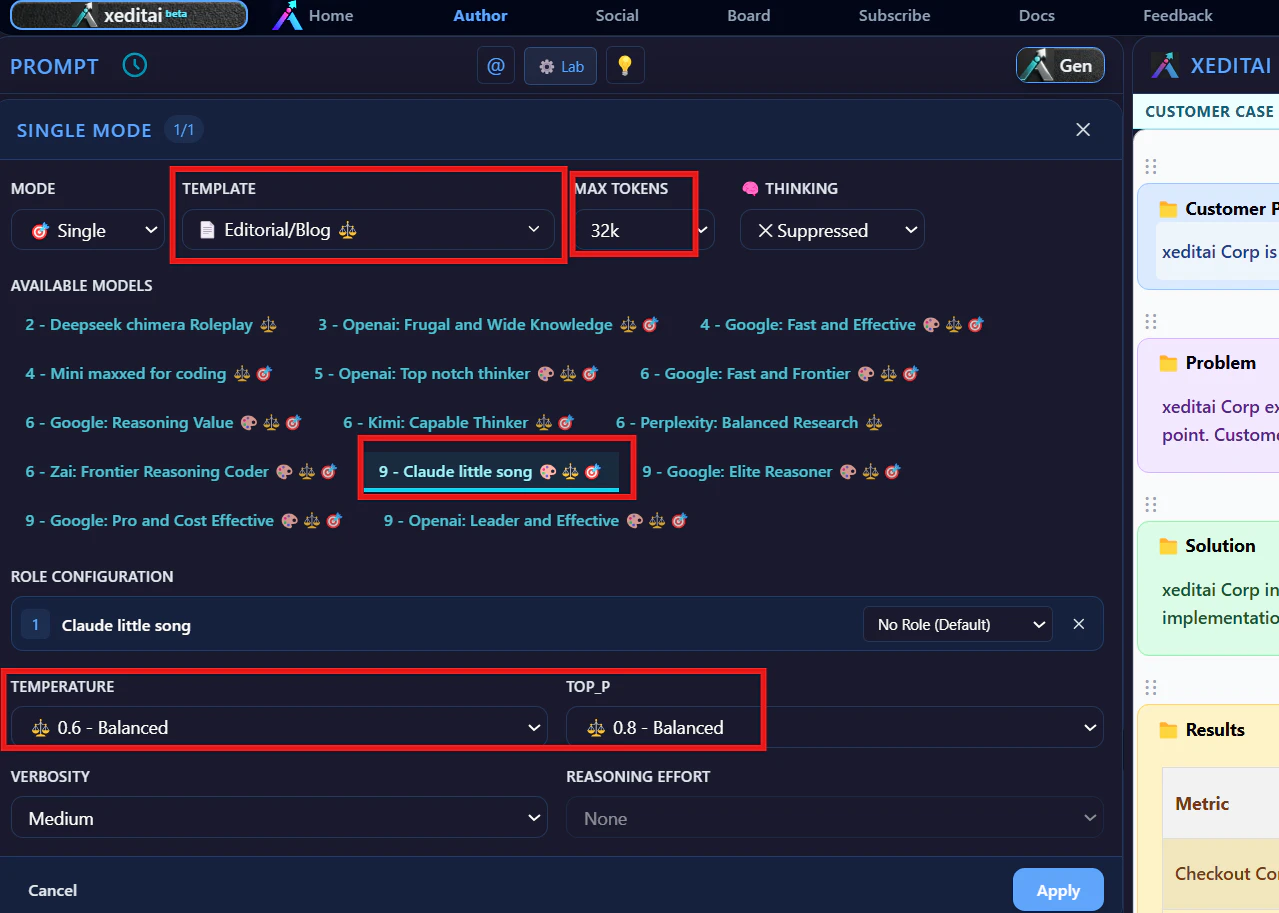This screenshot has width=1279, height=913.
Task: Click the @ mention icon in the toolbar
Action: [495, 65]
